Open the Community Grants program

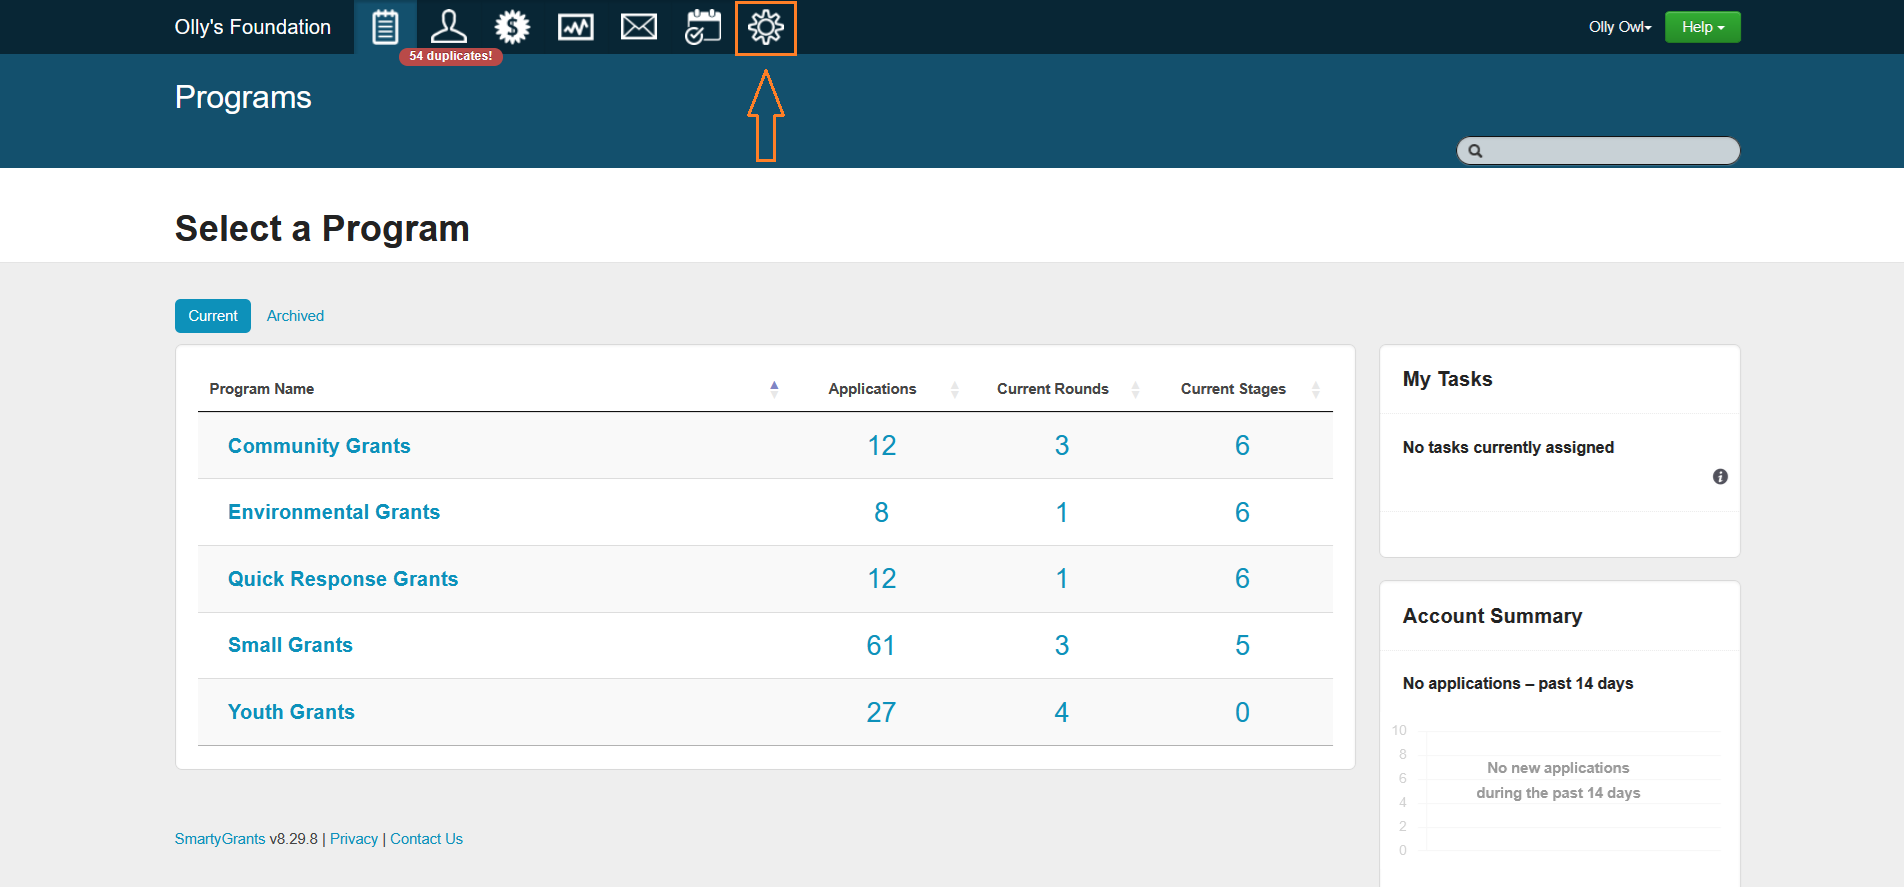(319, 446)
